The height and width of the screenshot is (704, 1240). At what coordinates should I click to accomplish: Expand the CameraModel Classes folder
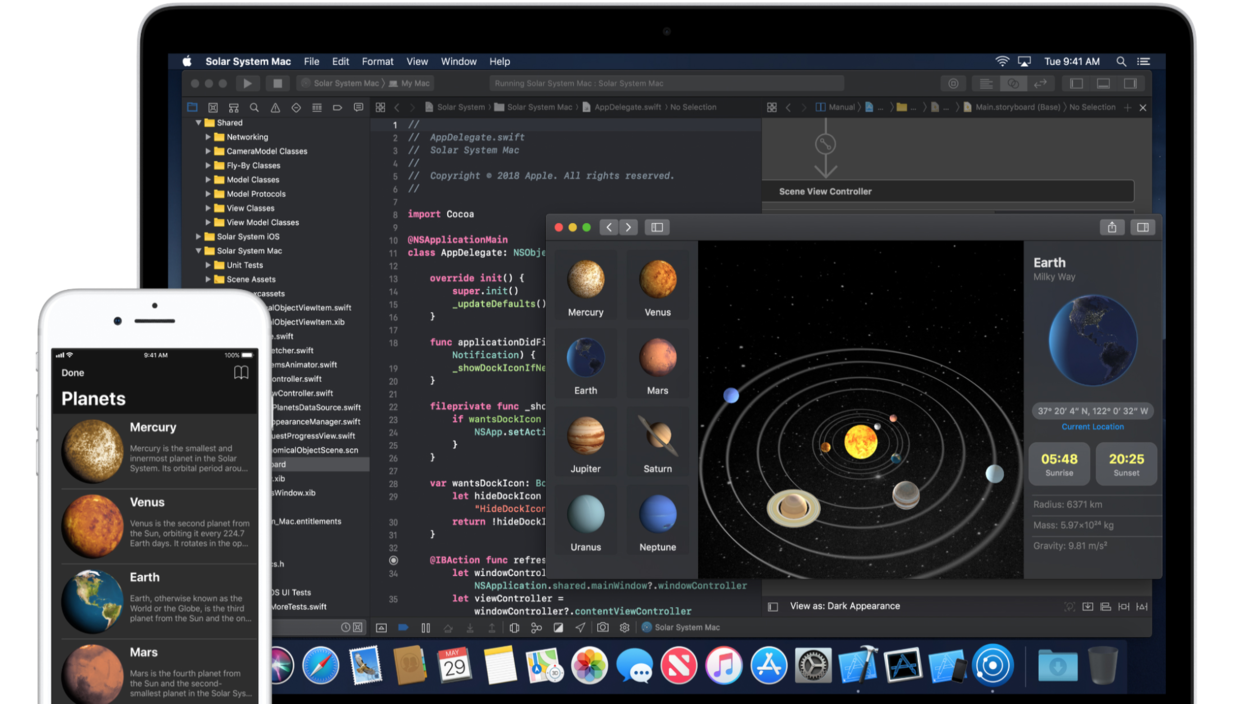pyautogui.click(x=208, y=151)
